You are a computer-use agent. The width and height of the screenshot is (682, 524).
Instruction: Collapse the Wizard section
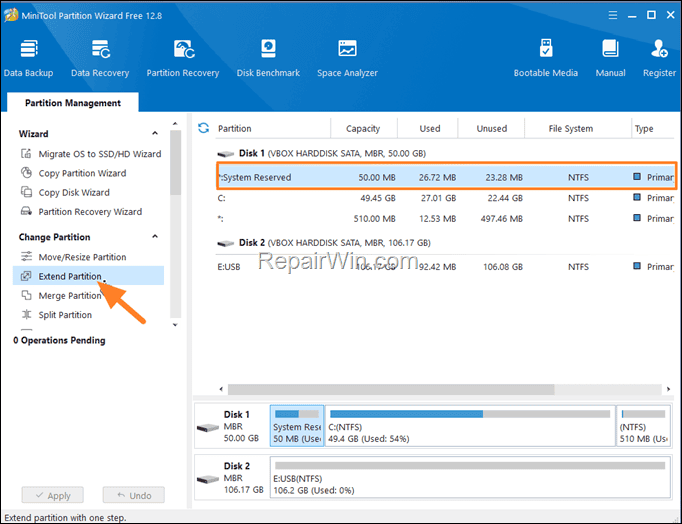[x=155, y=133]
